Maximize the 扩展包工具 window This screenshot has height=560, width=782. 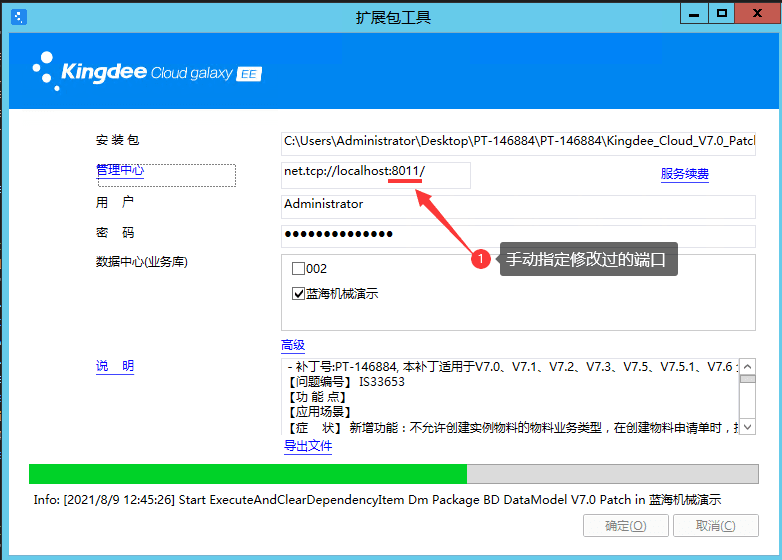point(720,14)
